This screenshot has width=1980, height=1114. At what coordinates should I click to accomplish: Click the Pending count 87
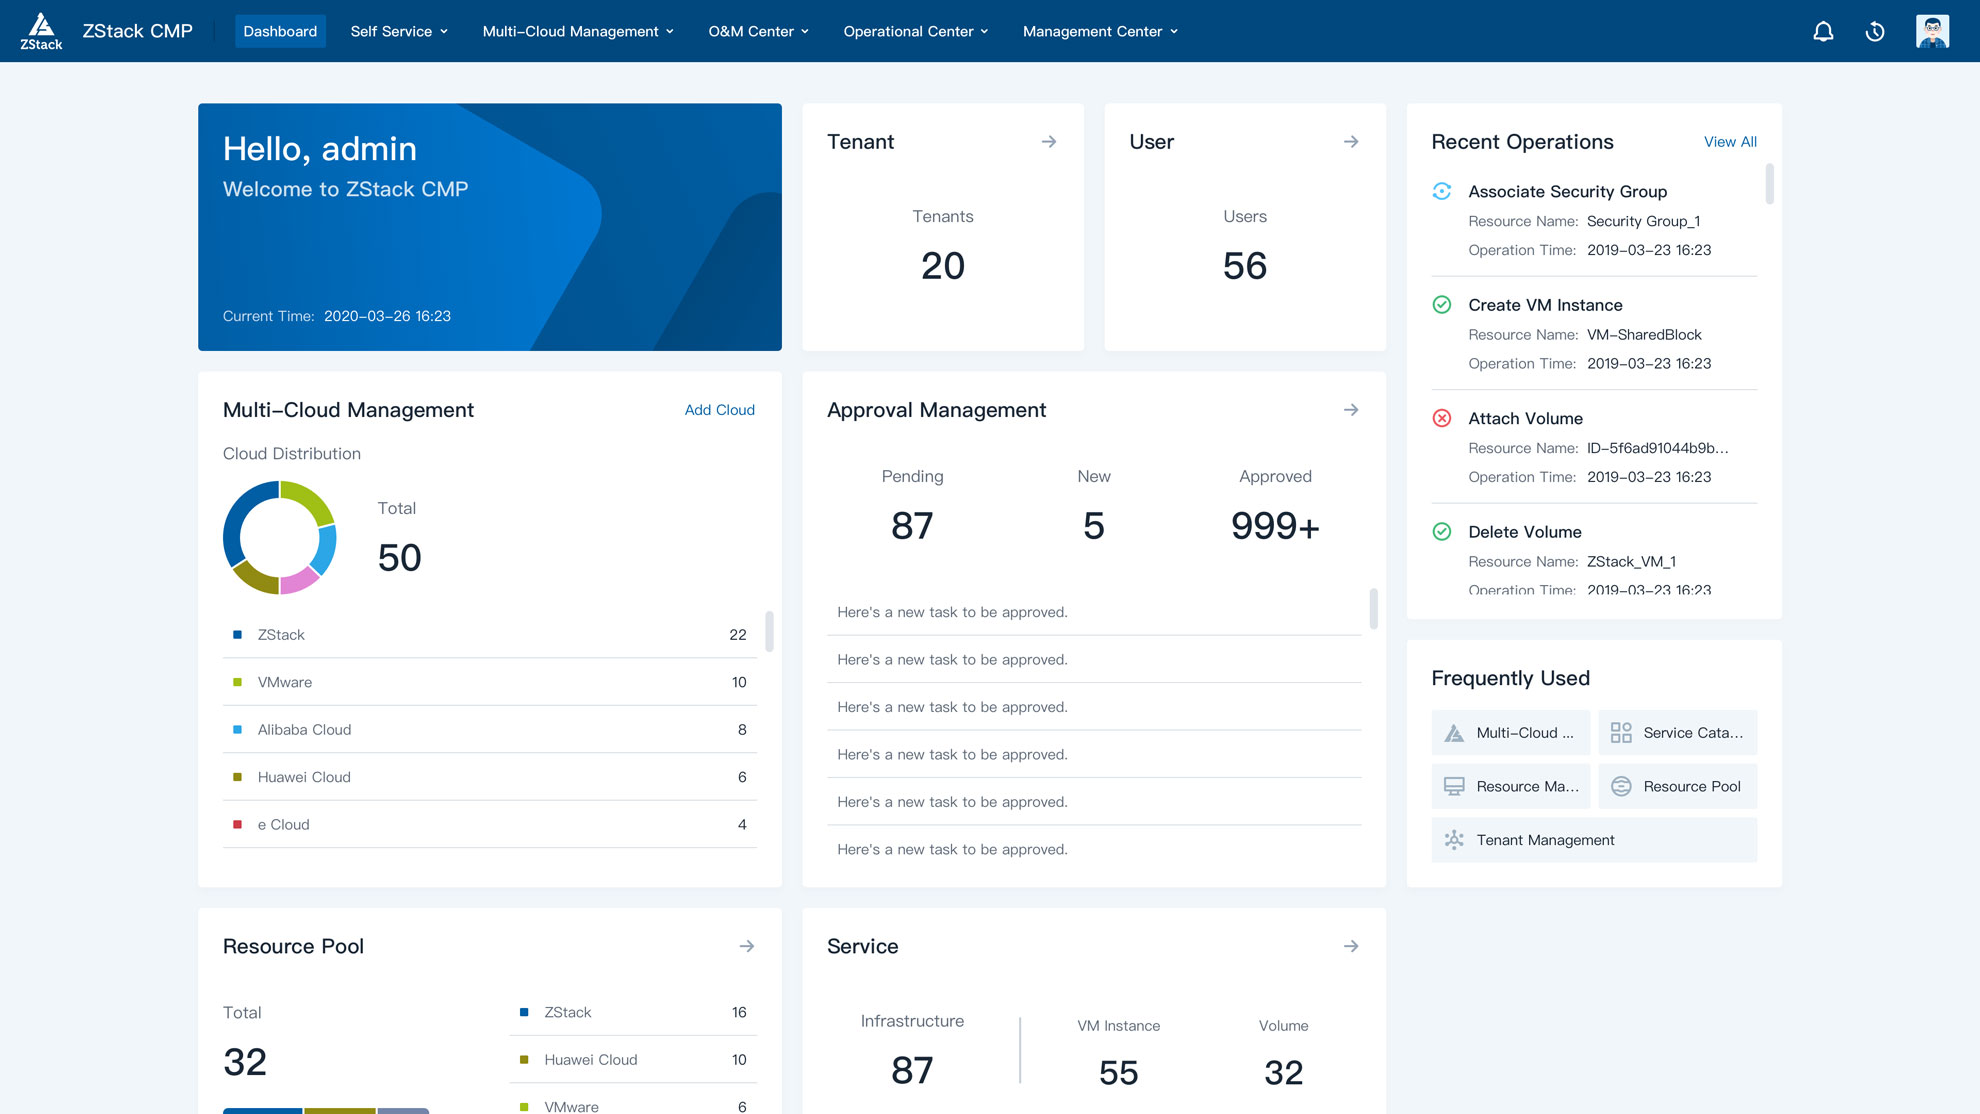click(912, 526)
